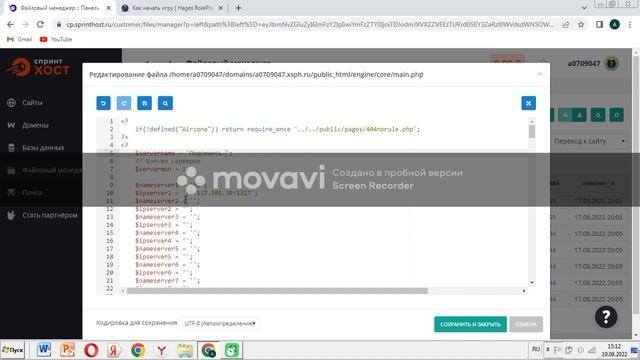
Task: Click the RU language indicator in the tray
Action: coord(536,349)
